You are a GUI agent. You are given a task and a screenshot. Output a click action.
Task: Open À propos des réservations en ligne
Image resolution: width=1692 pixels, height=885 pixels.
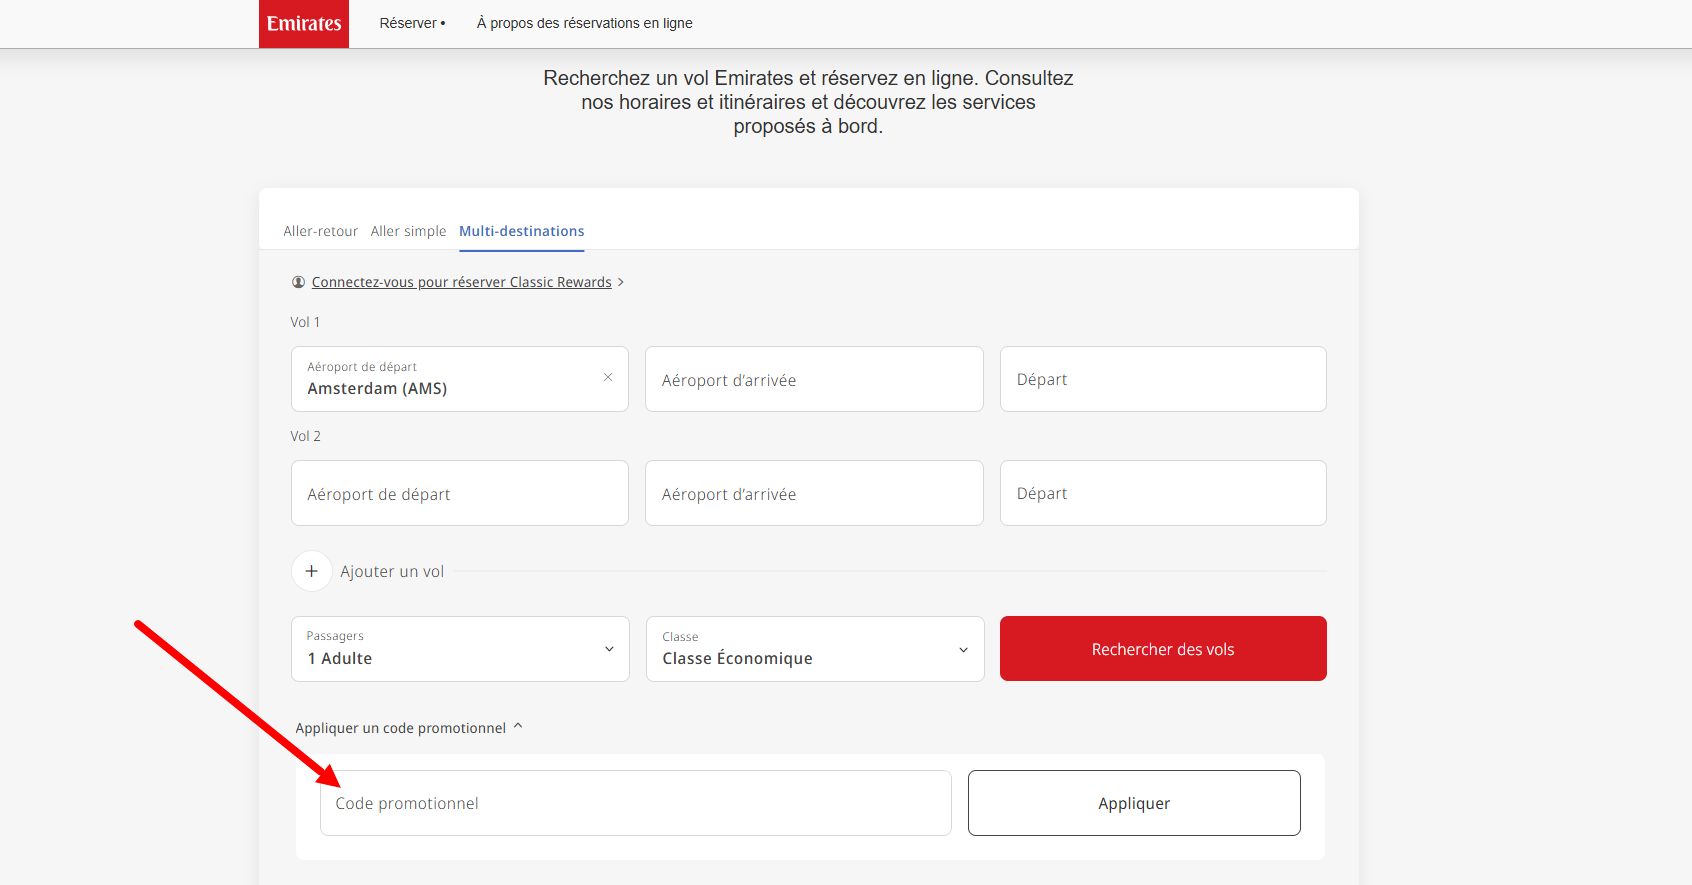(x=584, y=23)
